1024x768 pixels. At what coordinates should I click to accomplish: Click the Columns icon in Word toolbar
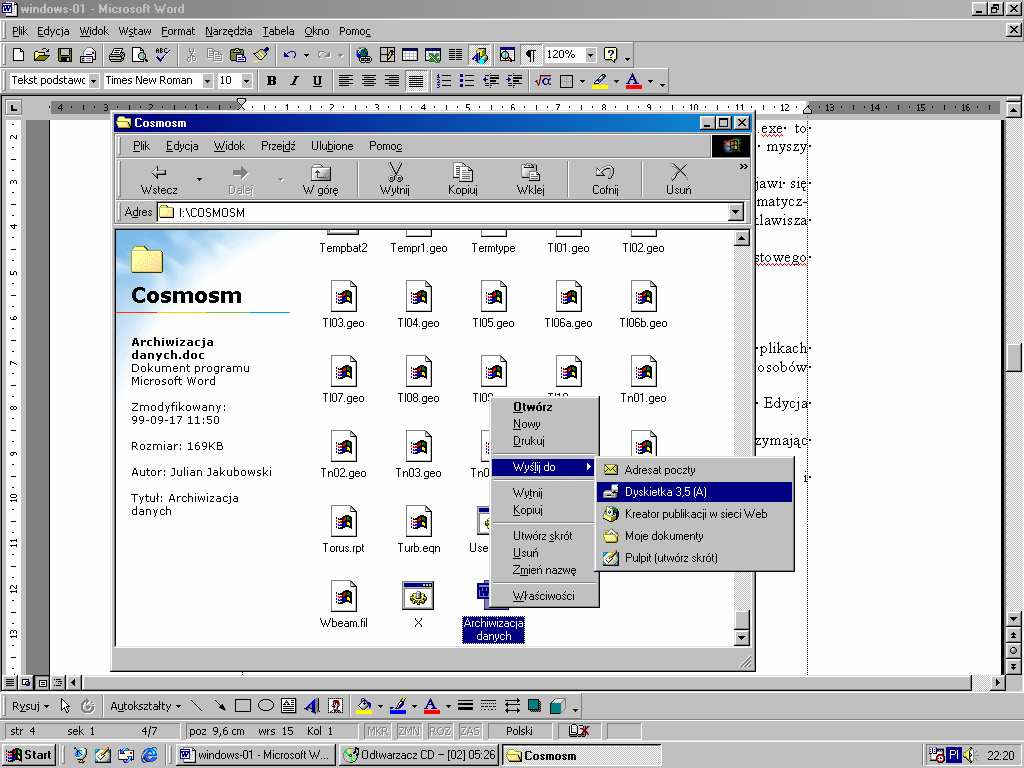pos(455,55)
